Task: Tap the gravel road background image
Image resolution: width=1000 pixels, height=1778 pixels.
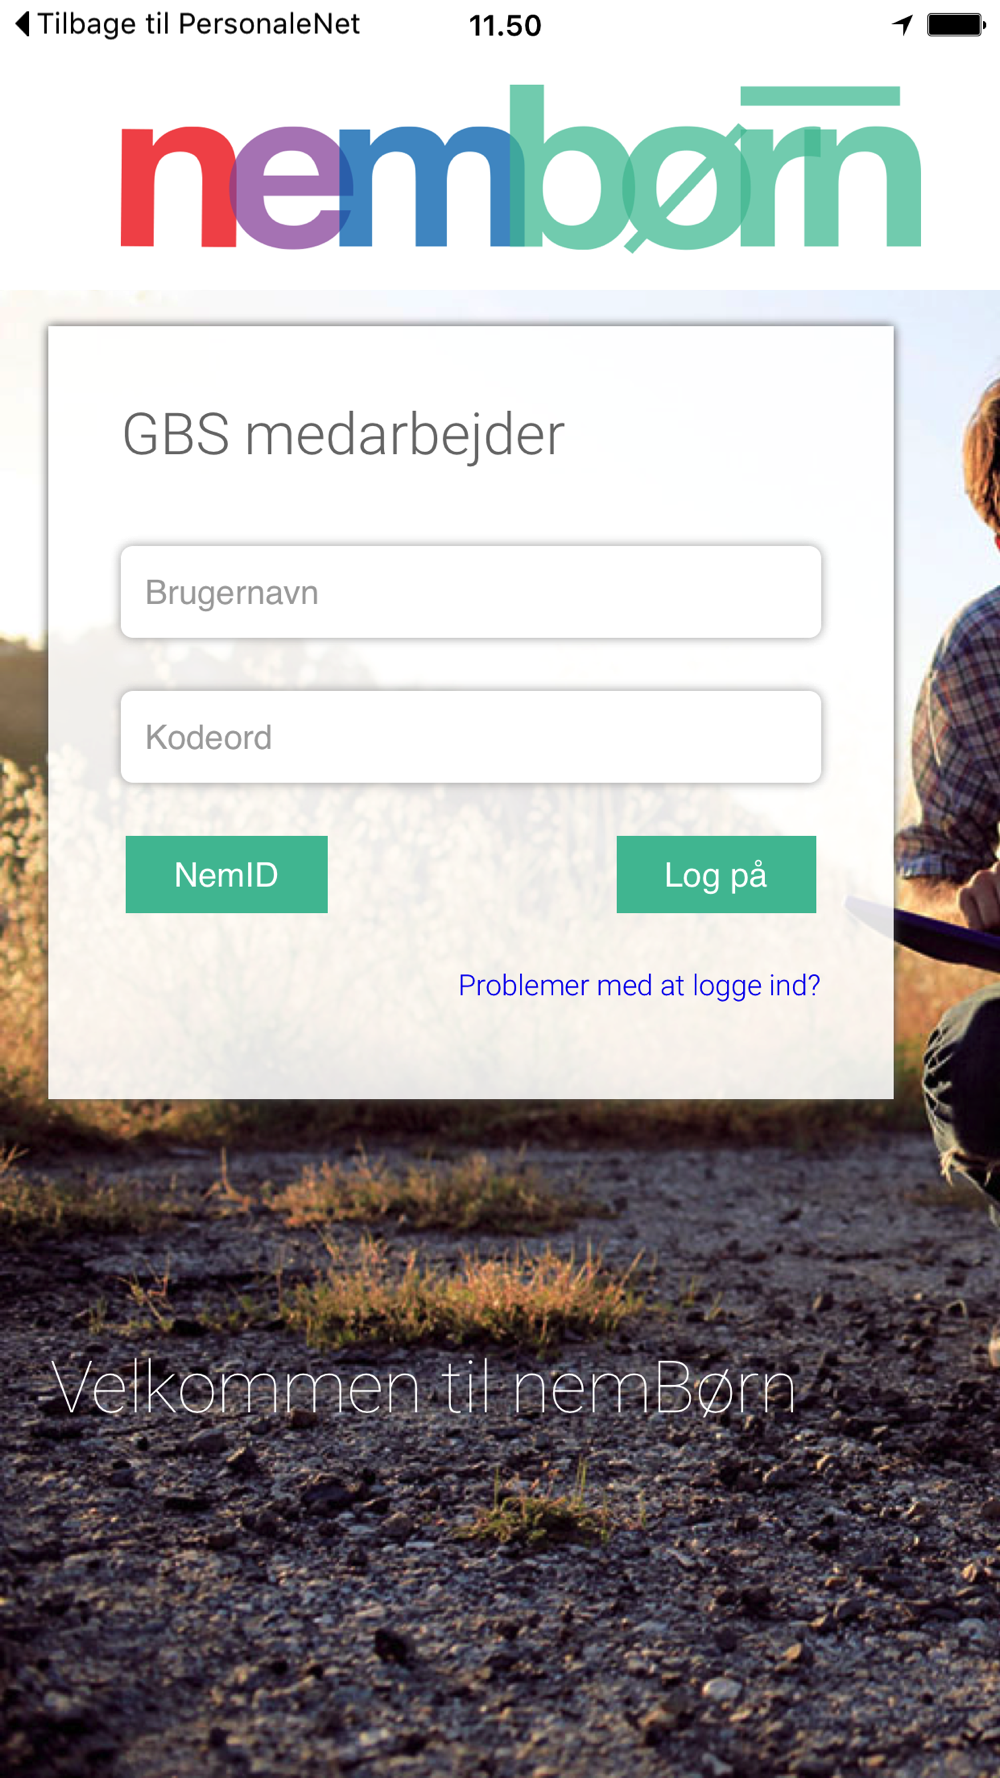Action: (500, 1600)
